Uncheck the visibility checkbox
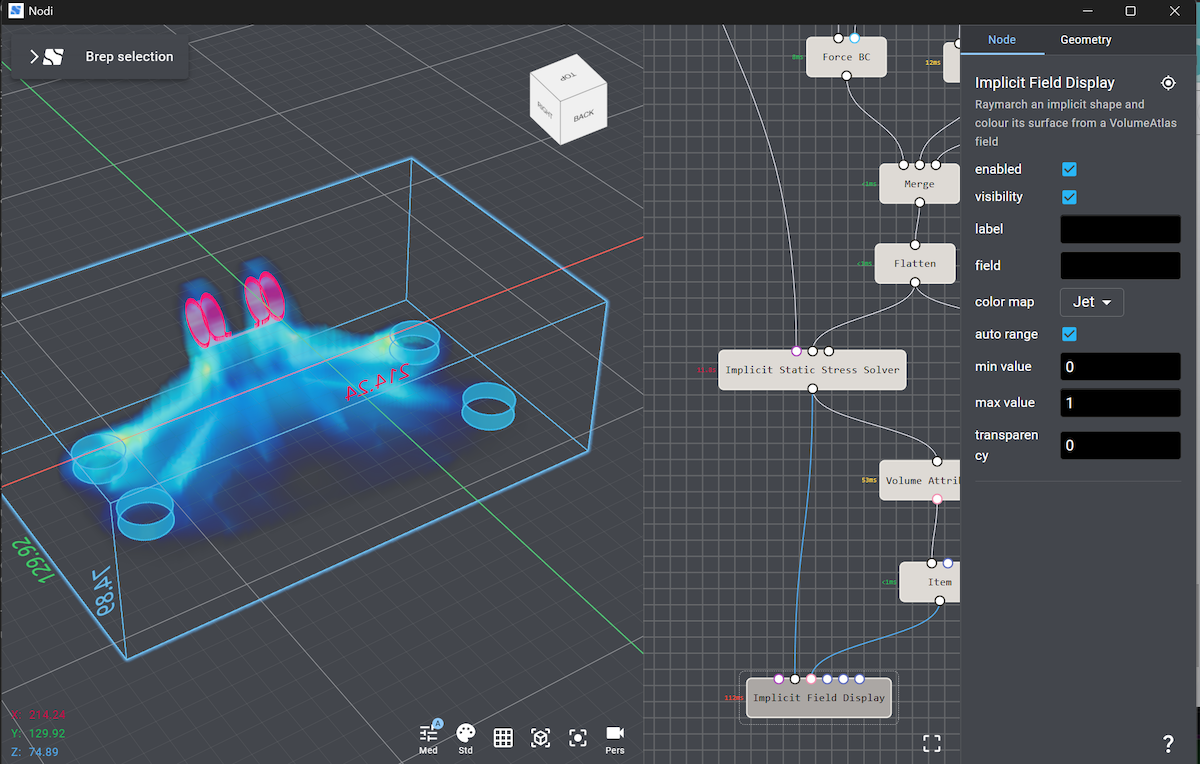This screenshot has height=764, width=1200. pos(1069,197)
